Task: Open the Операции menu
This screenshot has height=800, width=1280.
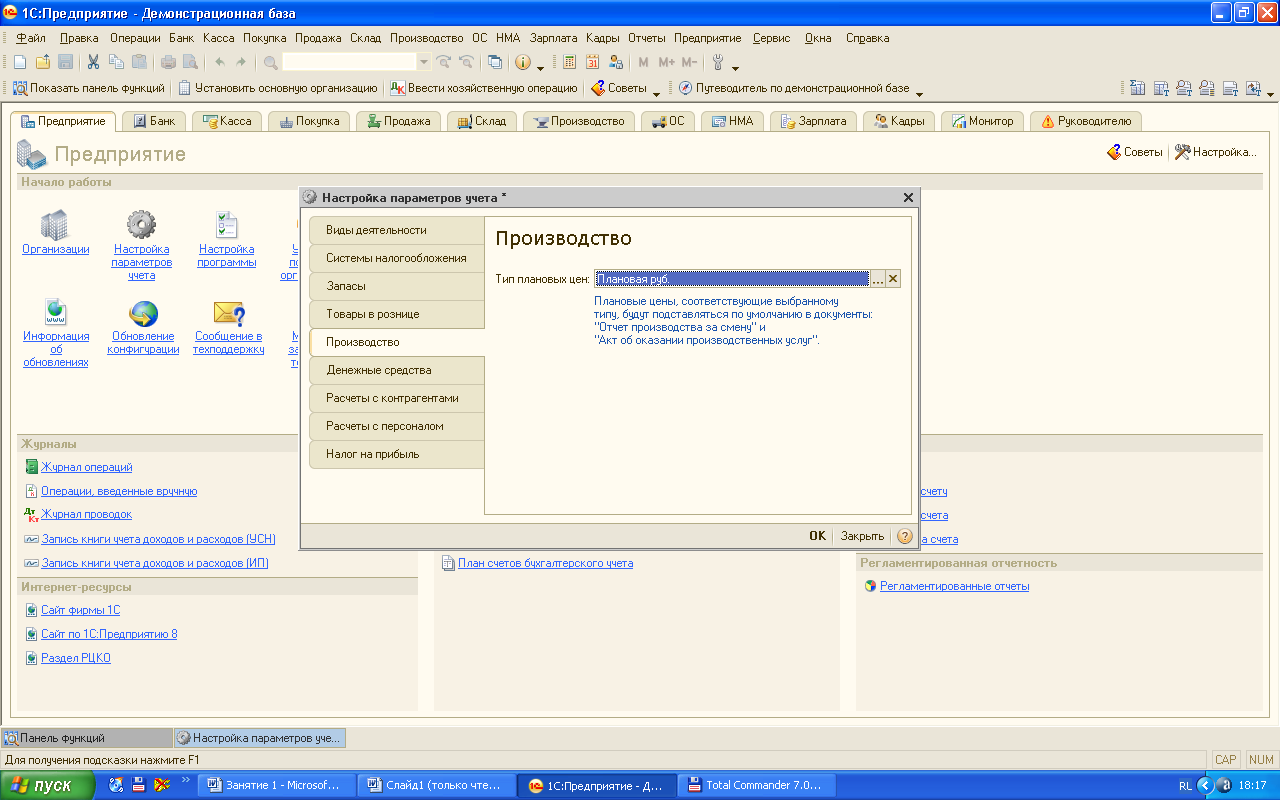Action: [x=135, y=38]
